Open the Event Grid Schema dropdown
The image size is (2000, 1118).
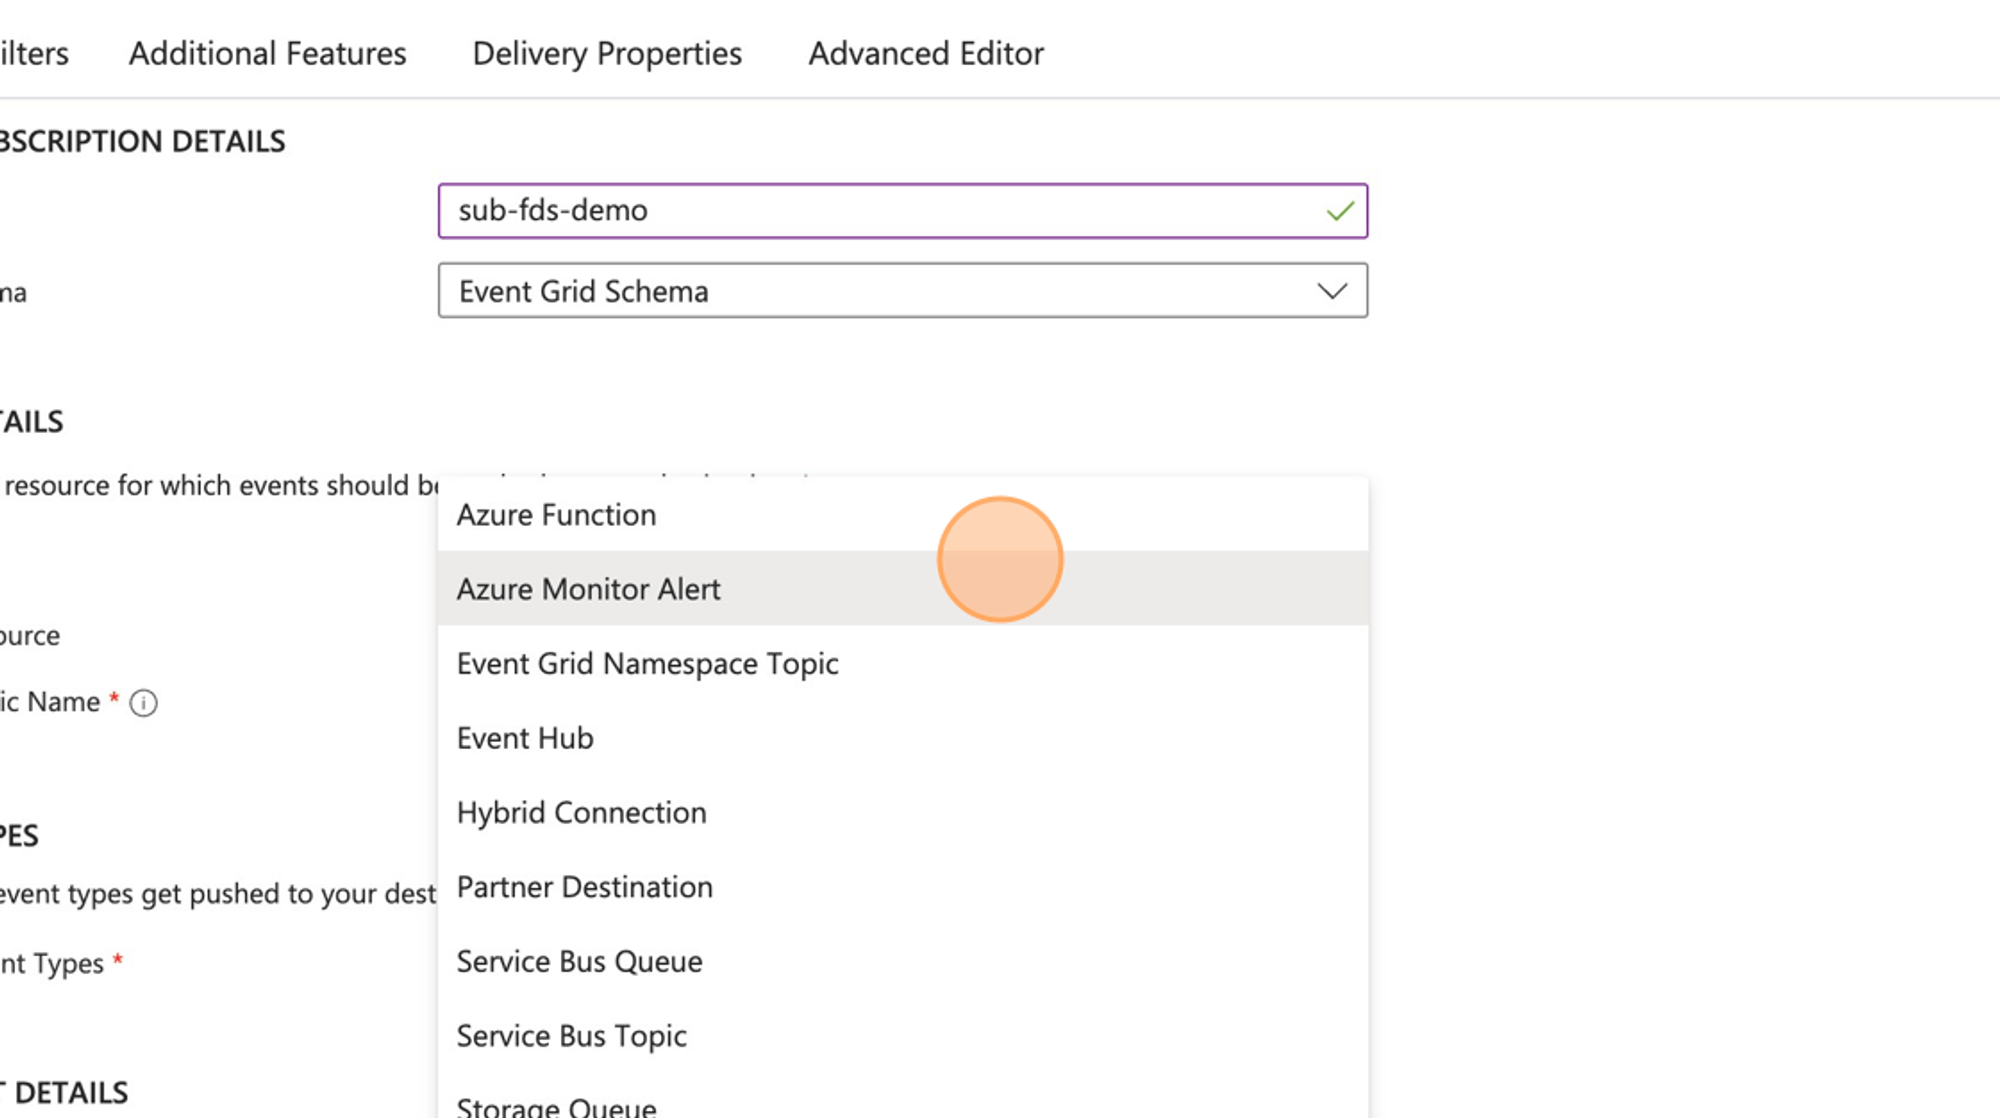[x=902, y=291]
